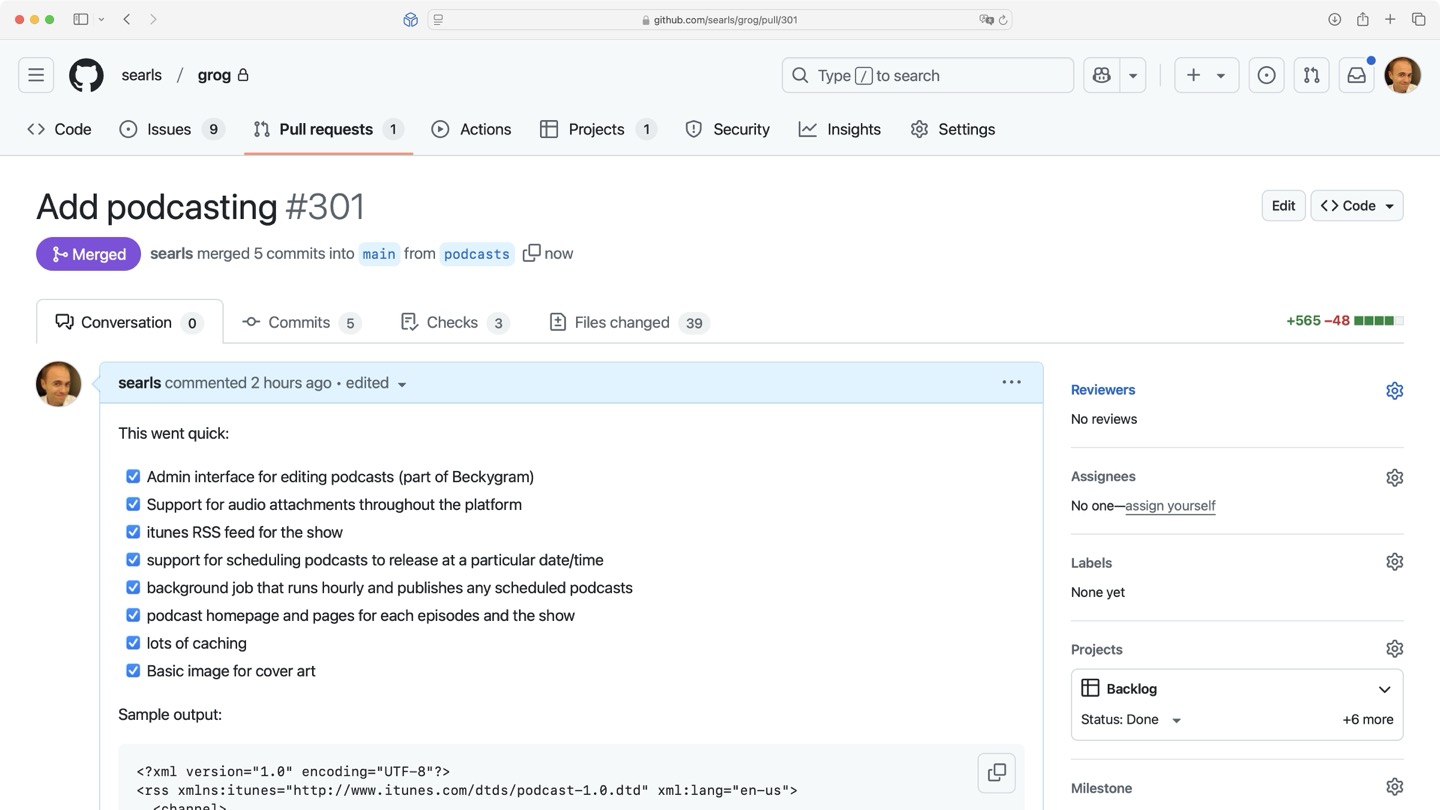Expand the Backlog project chevron
This screenshot has height=810, width=1440.
tap(1384, 689)
